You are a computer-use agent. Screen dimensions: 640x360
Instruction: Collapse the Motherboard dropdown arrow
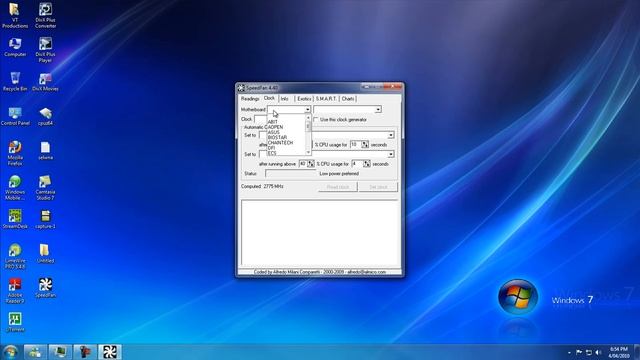point(308,109)
